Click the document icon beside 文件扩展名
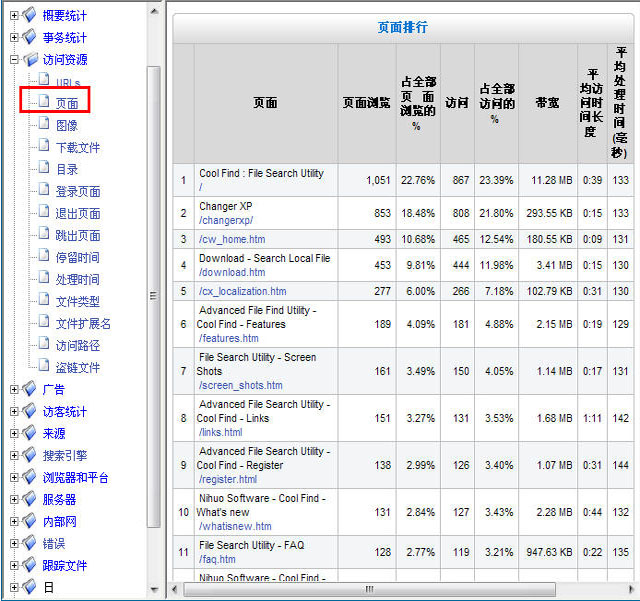The height and width of the screenshot is (601, 640). (x=44, y=321)
